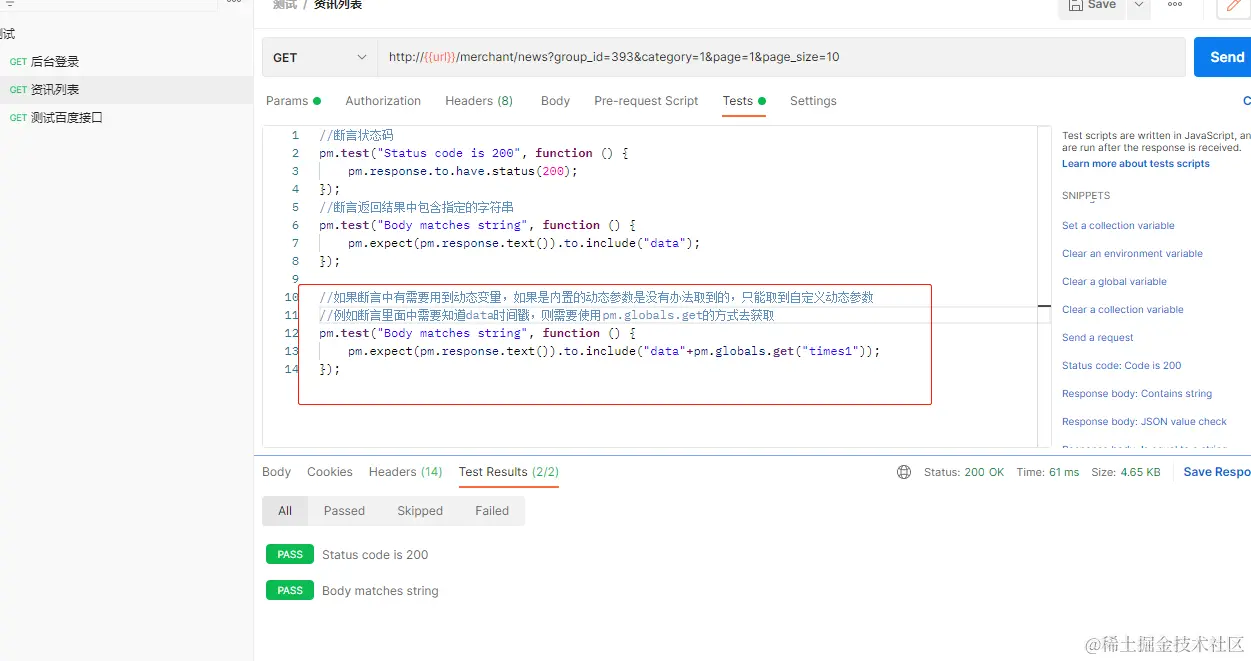Click the Save Response button
This screenshot has width=1251, height=661.
(1217, 472)
